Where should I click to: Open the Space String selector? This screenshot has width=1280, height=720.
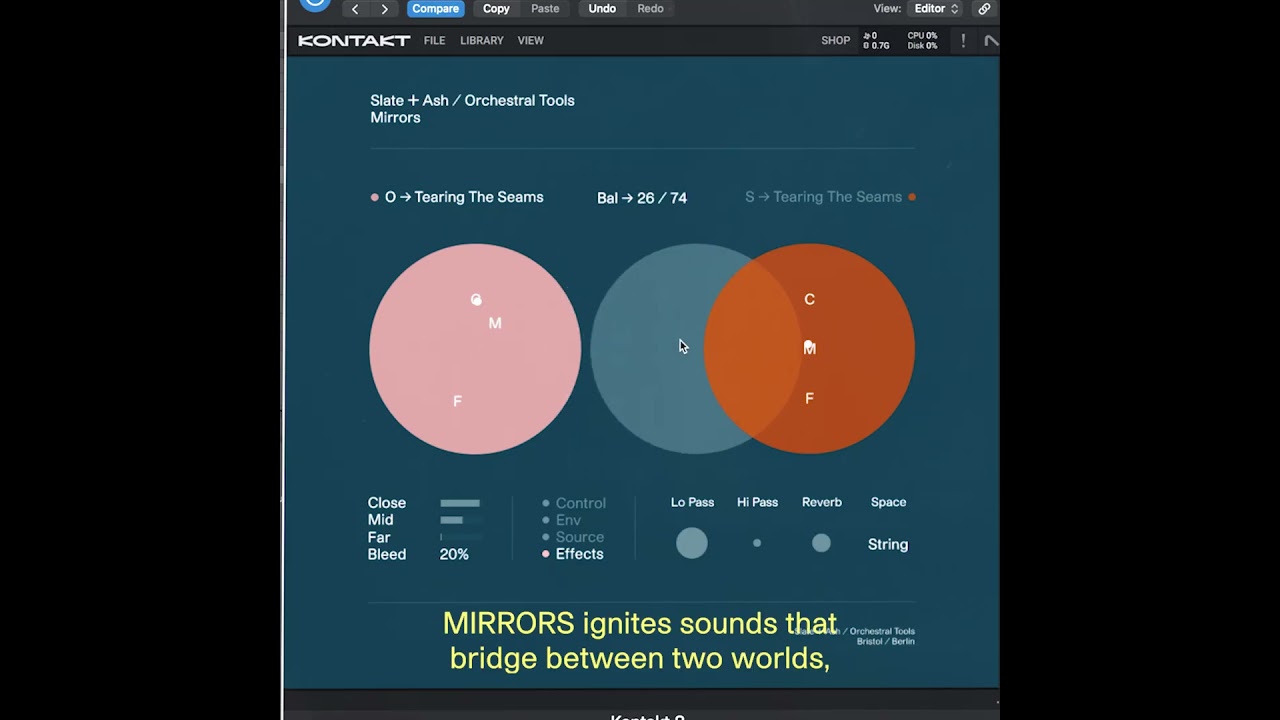(888, 544)
